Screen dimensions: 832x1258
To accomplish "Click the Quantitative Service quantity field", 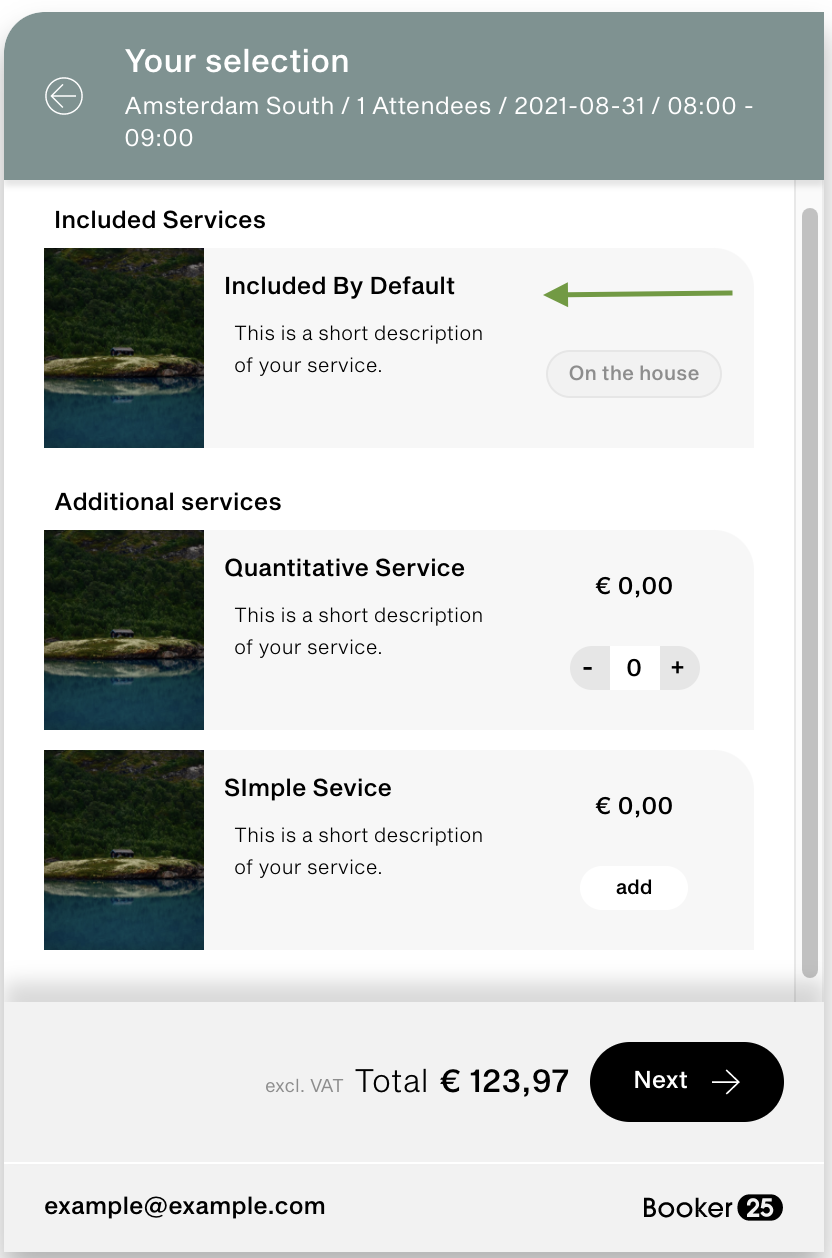I will [634, 668].
